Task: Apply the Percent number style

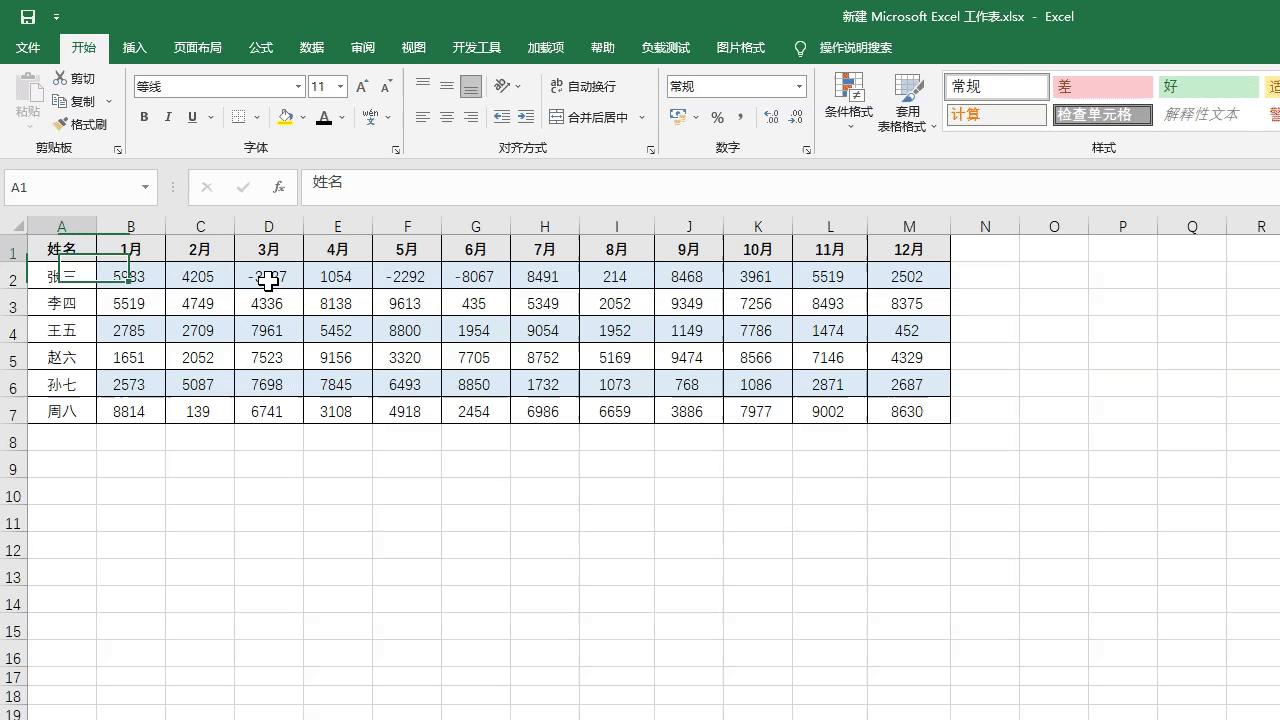Action: point(716,117)
